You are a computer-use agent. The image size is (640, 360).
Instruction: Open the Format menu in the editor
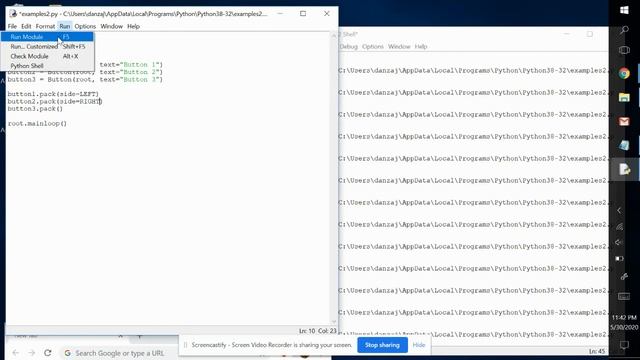pyautogui.click(x=45, y=26)
